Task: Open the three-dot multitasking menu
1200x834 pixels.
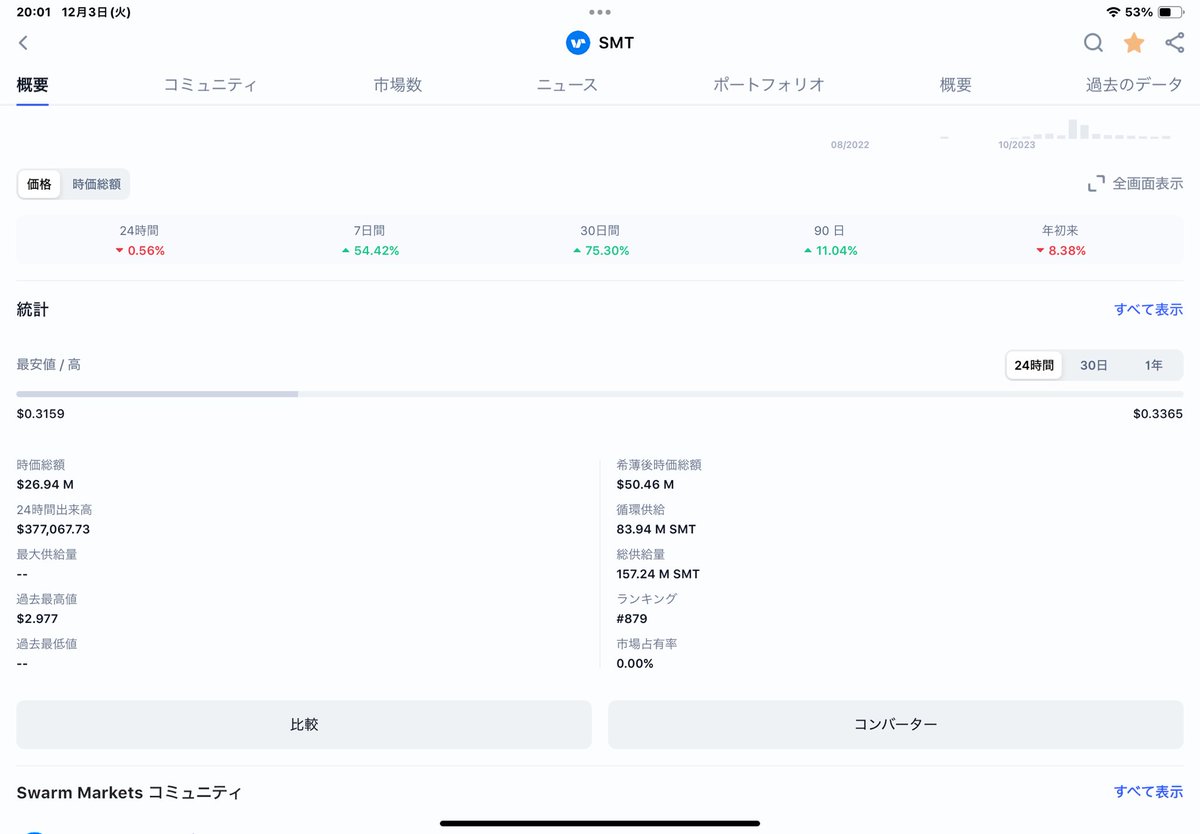Action: pos(600,12)
